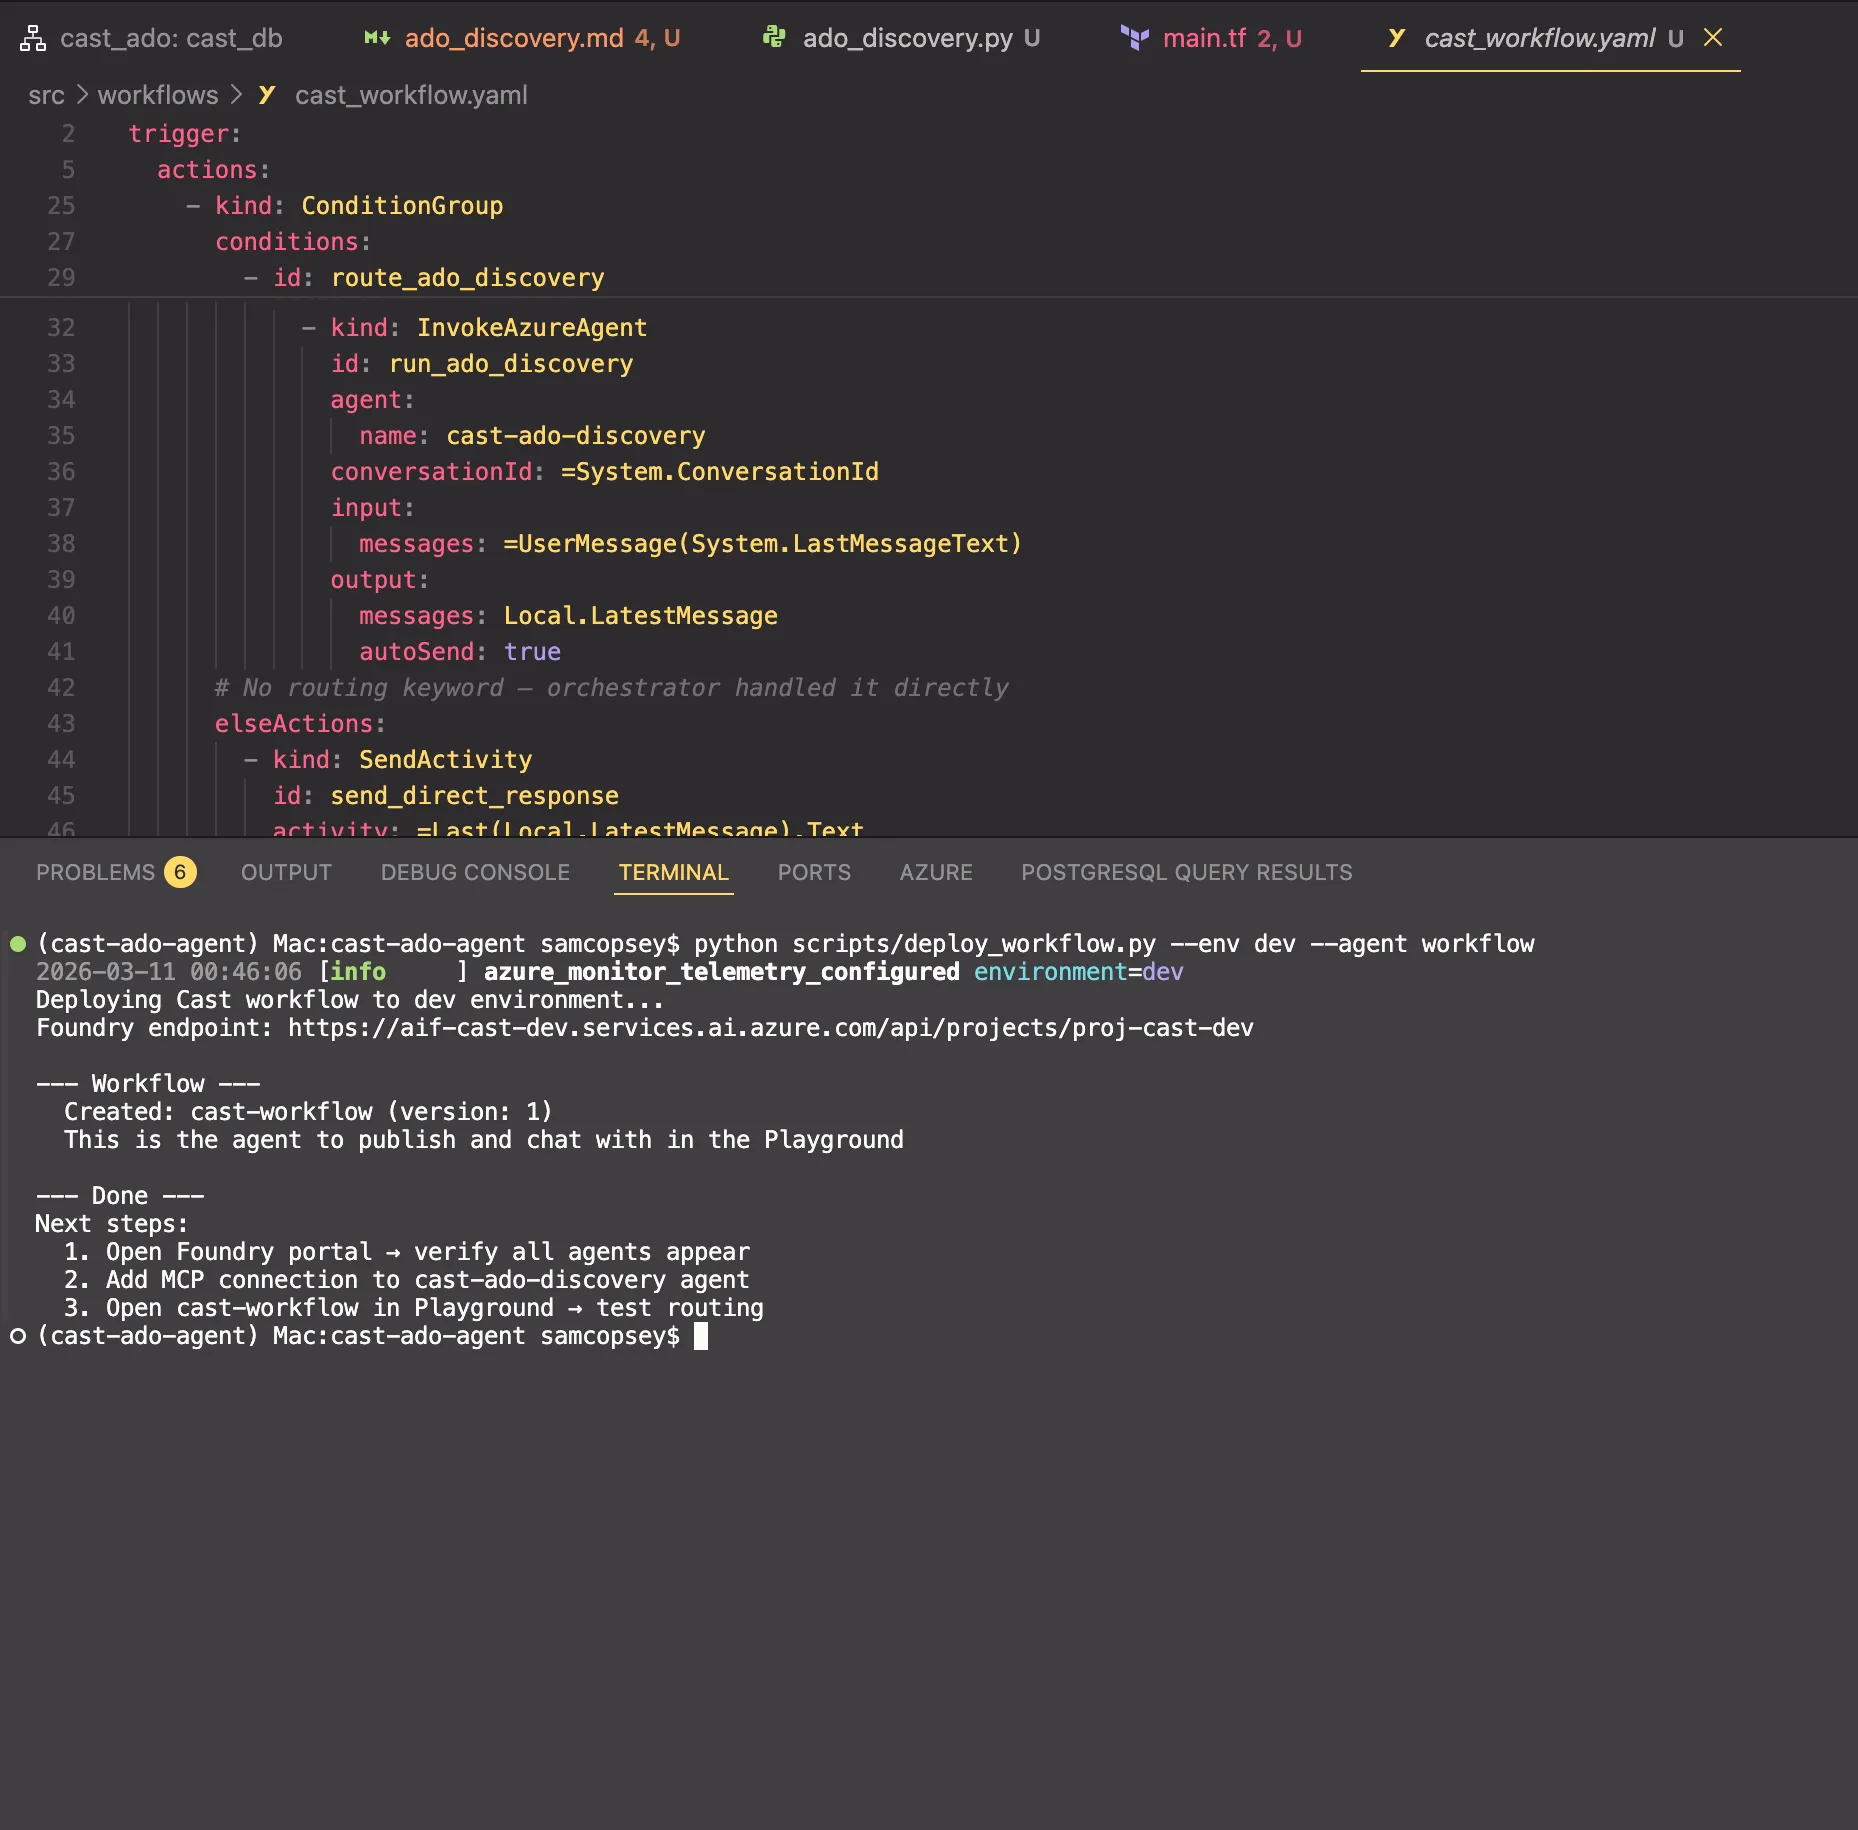Click the Markdown icon on ado_discovery.md tab
This screenshot has width=1858, height=1830.
tap(376, 38)
